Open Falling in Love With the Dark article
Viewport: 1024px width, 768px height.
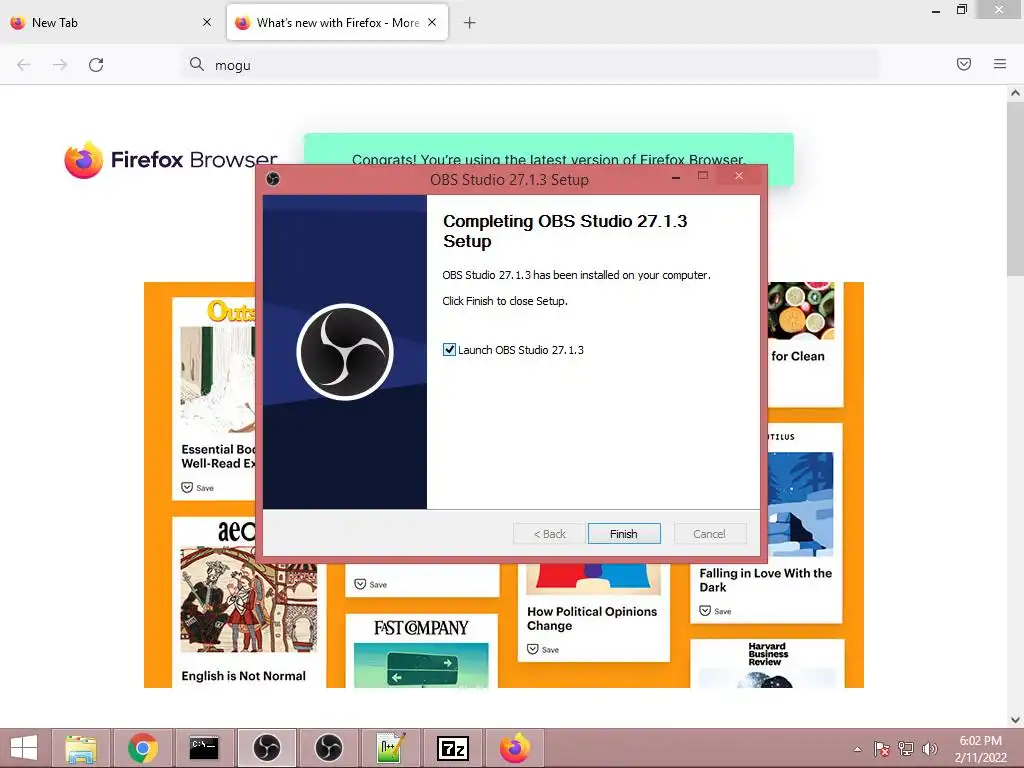[765, 580]
